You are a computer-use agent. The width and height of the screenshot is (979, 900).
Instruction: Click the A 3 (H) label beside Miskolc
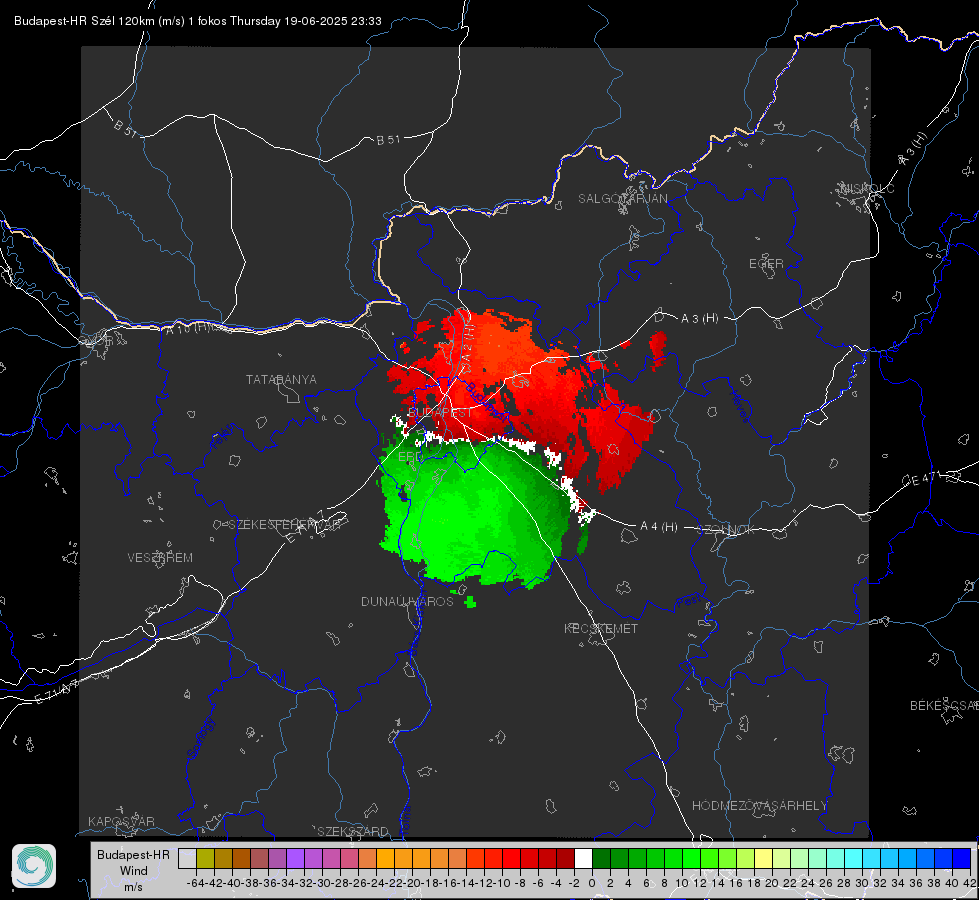pos(913,149)
